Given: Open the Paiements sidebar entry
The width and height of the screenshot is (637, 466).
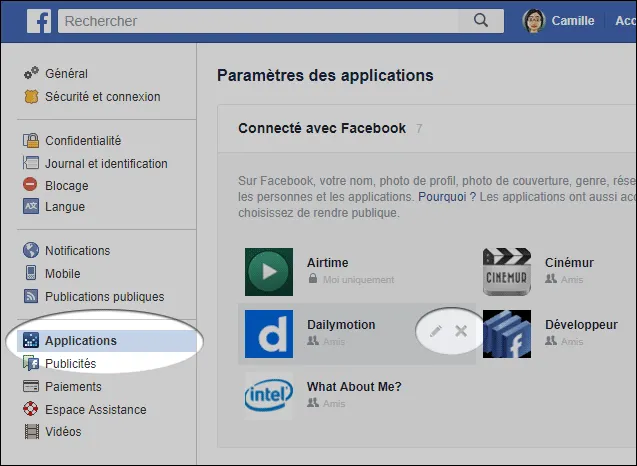Looking at the screenshot, I should (x=74, y=386).
